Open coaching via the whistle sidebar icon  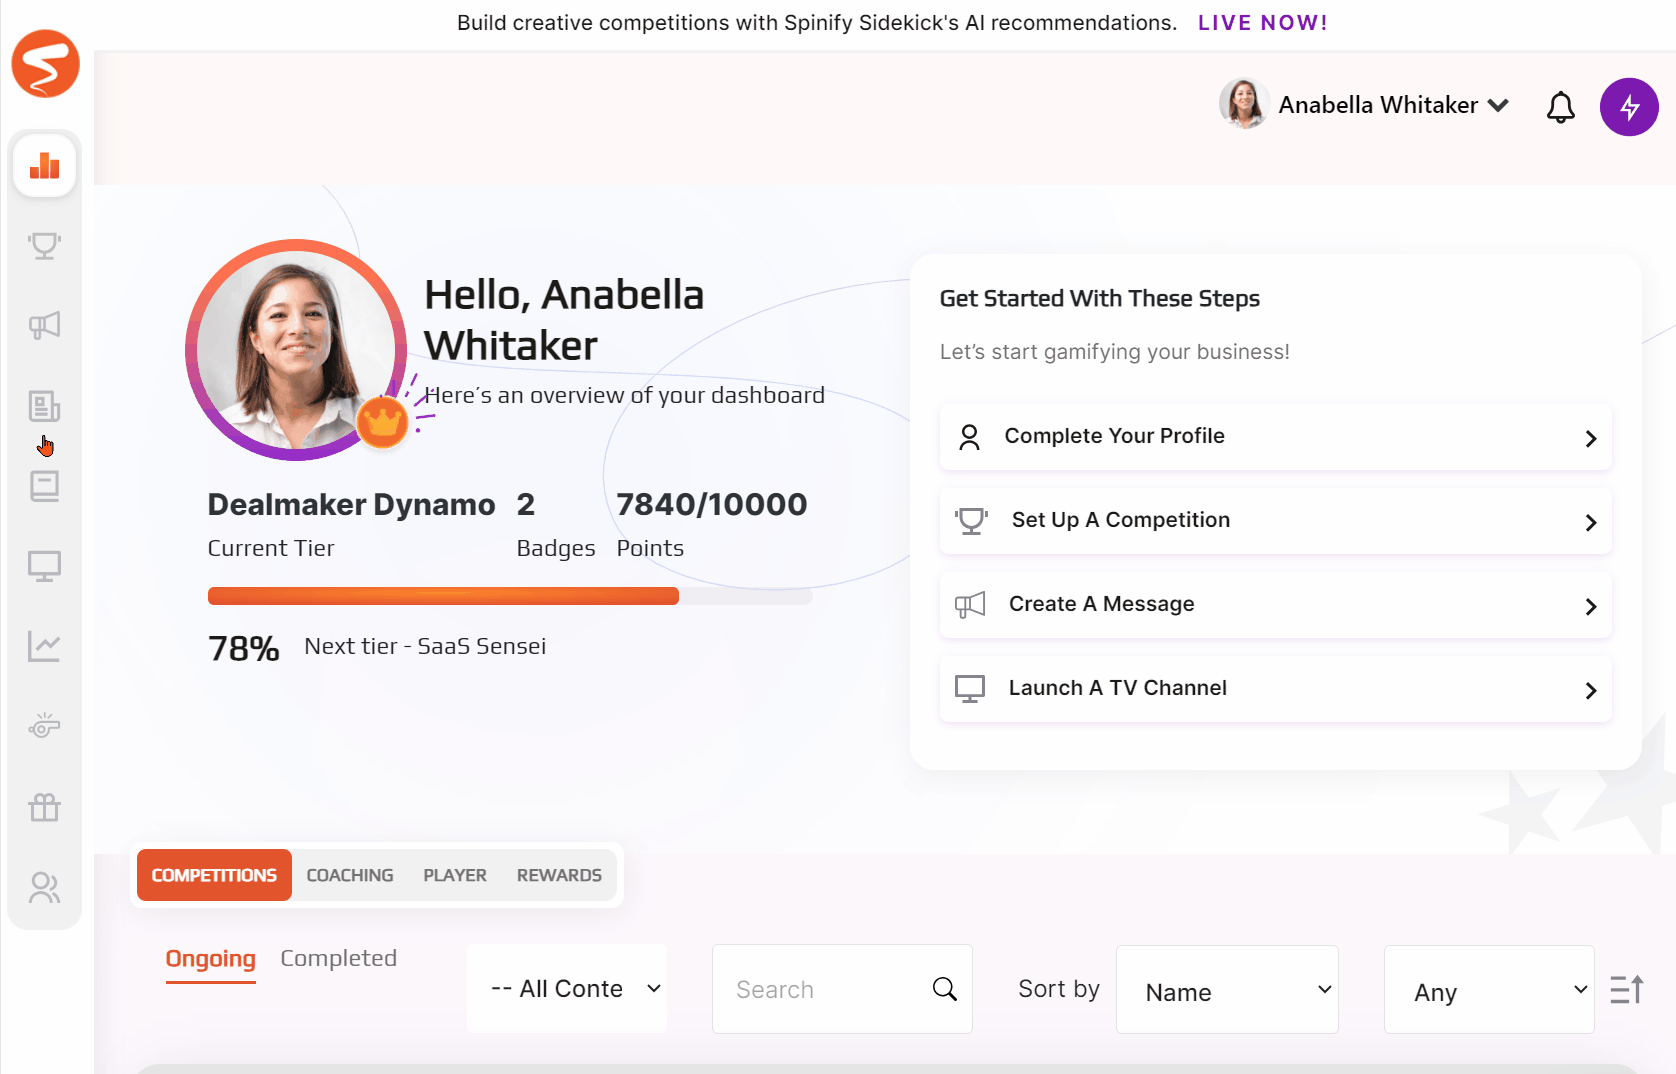point(44,725)
